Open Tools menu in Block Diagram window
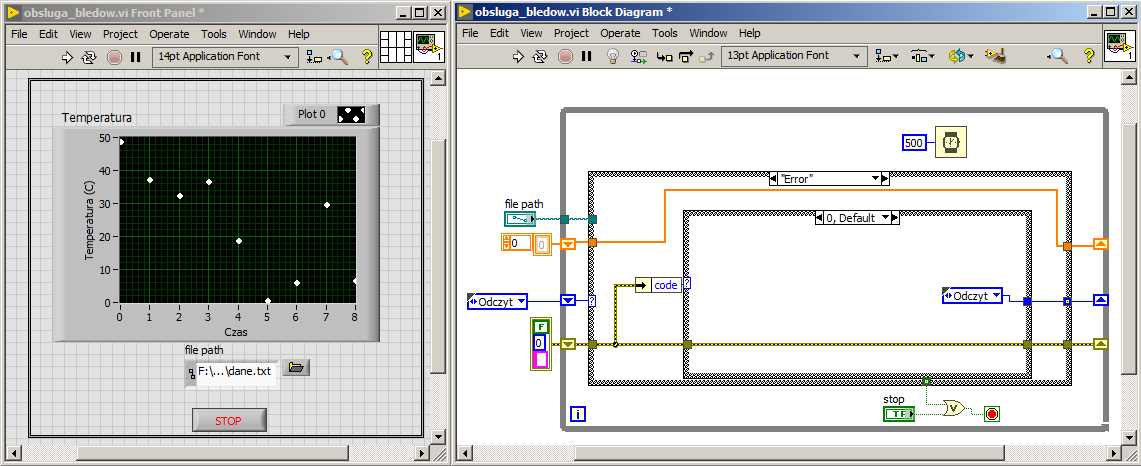 (x=665, y=33)
